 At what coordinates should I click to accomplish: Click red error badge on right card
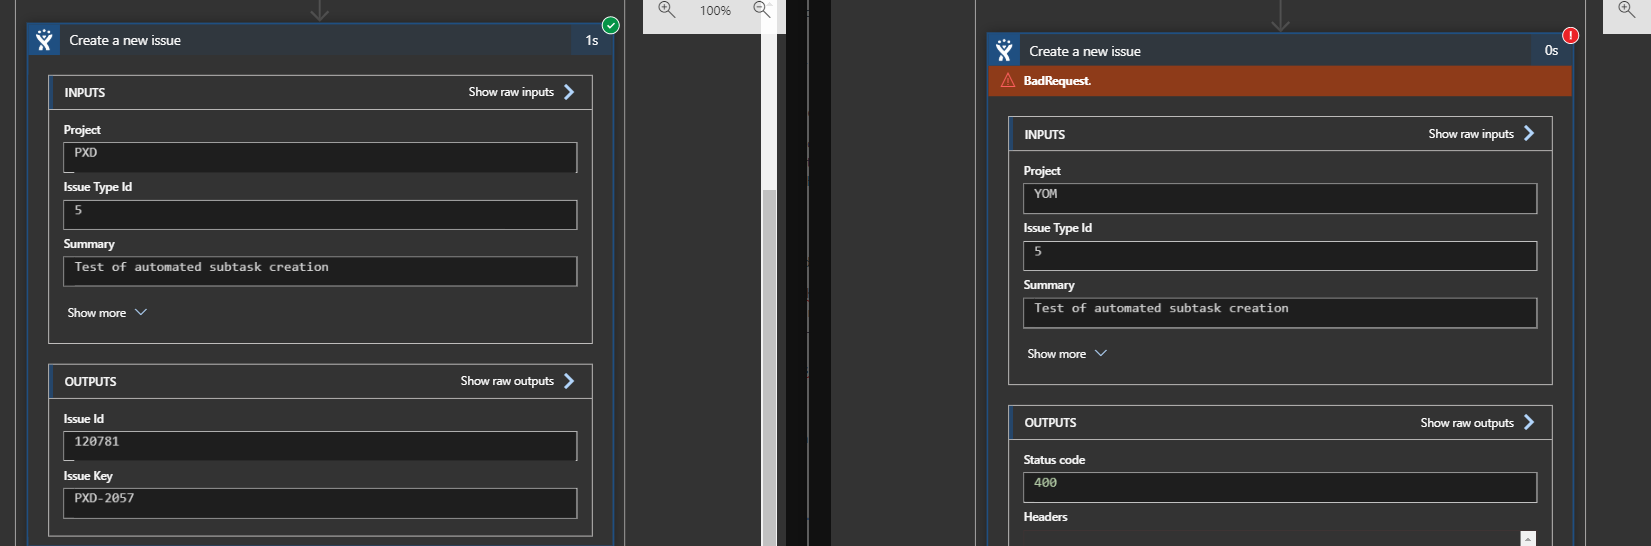click(1571, 35)
